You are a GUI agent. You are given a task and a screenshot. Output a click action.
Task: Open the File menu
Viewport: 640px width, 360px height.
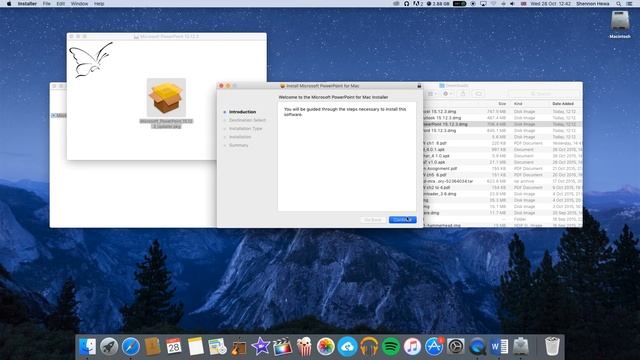[47, 4]
